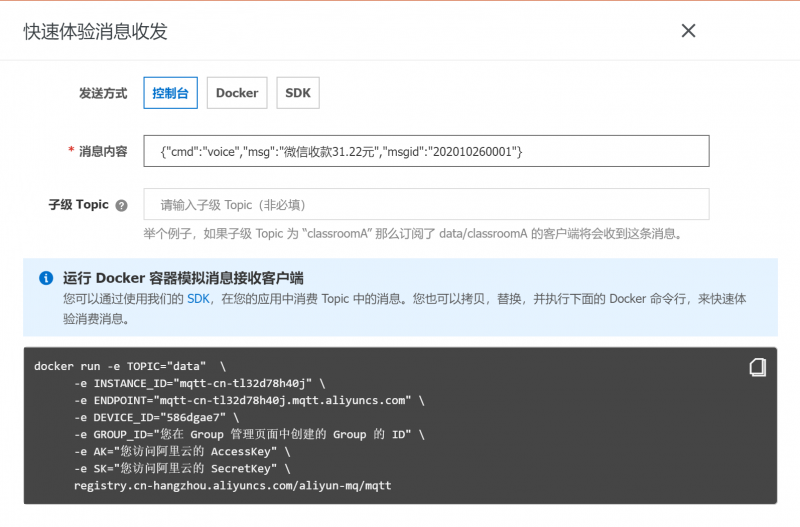Close the 快速体验消息收发 dialog
The image size is (800, 527).
click(688, 31)
